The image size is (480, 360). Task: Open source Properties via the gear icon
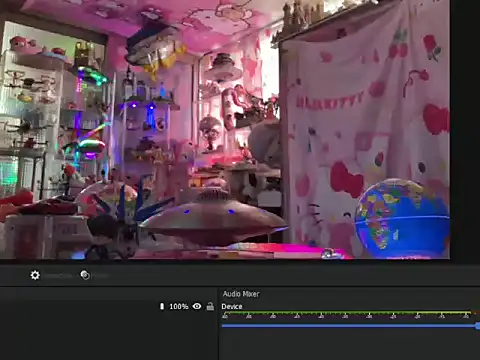[x=35, y=275]
